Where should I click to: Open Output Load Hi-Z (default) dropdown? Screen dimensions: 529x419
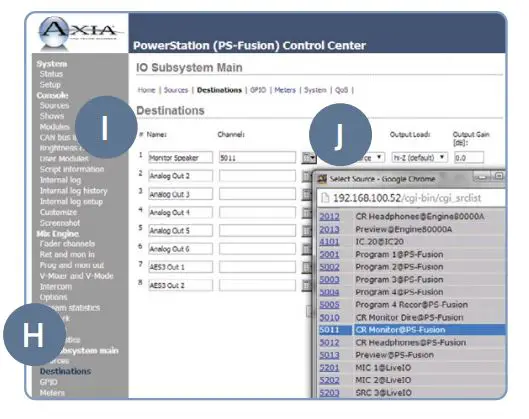coord(419,158)
